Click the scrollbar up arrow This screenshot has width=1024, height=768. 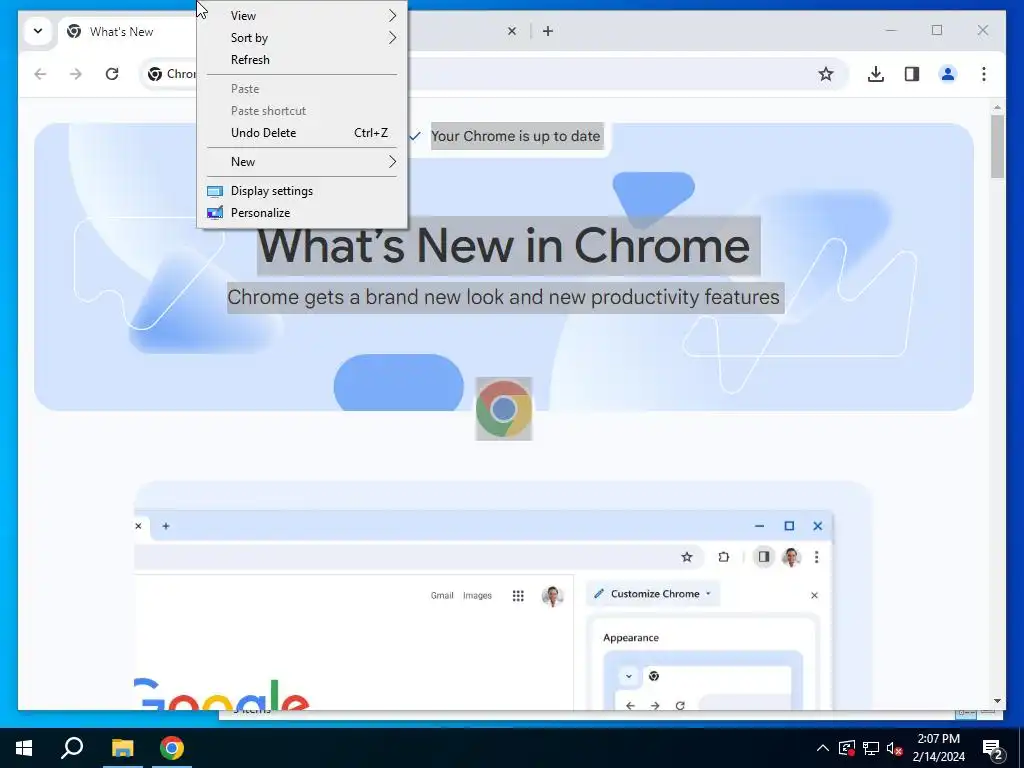point(997,107)
